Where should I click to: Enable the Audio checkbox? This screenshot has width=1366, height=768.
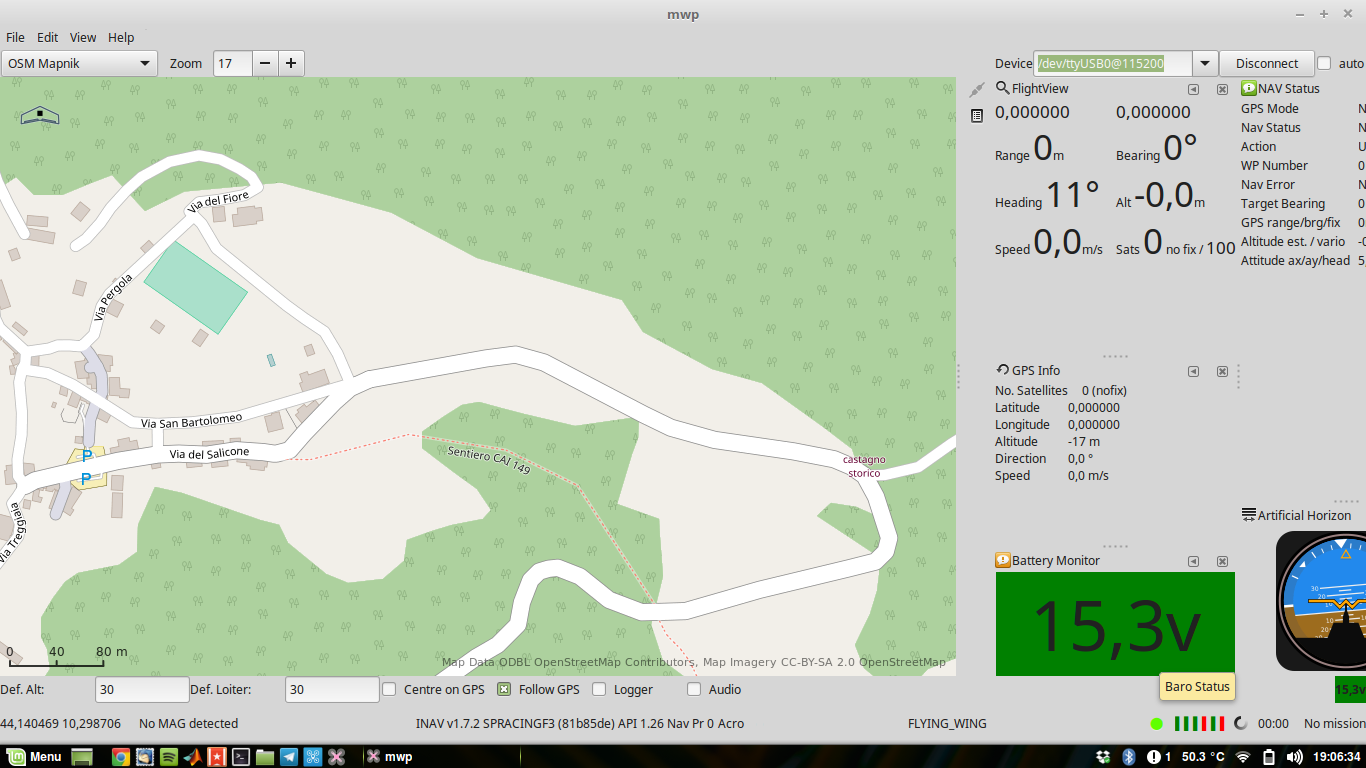coord(694,689)
